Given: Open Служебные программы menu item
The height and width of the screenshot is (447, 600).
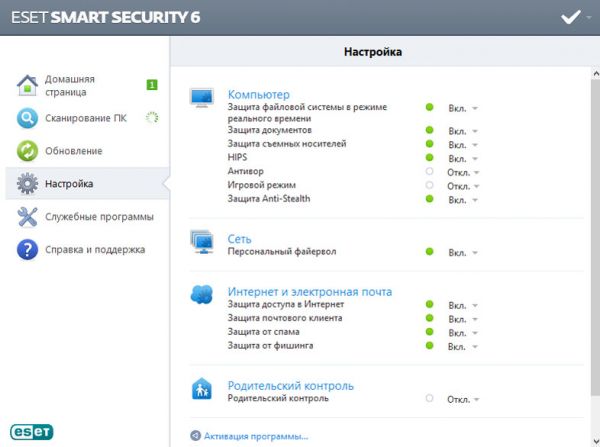Looking at the screenshot, I should pyautogui.click(x=99, y=216).
